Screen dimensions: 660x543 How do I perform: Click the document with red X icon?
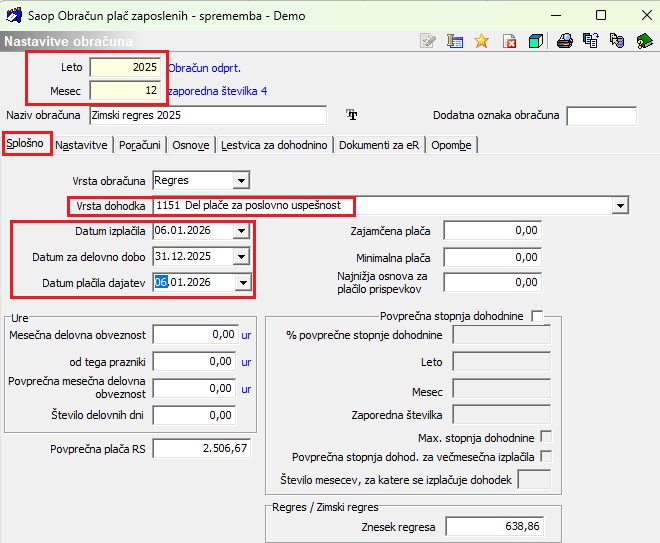click(x=509, y=41)
